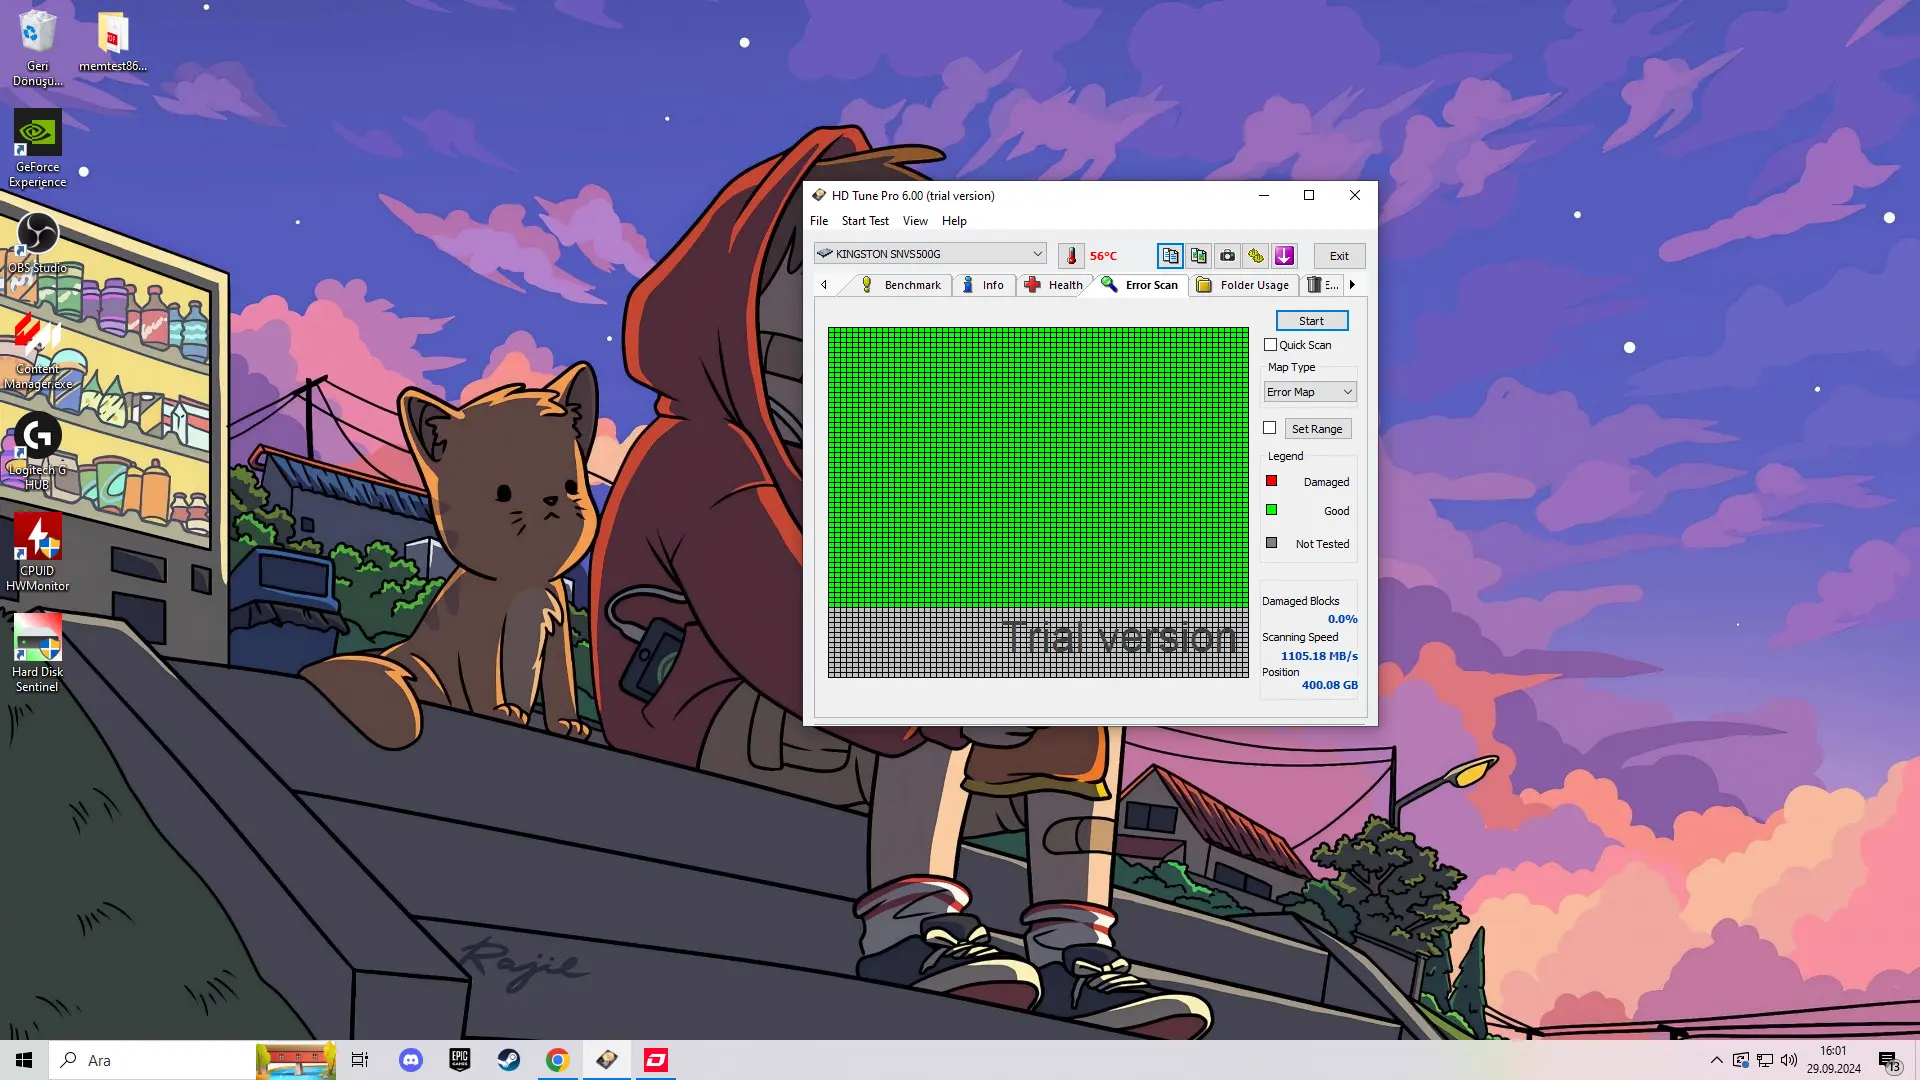Open the Help menu

(954, 221)
